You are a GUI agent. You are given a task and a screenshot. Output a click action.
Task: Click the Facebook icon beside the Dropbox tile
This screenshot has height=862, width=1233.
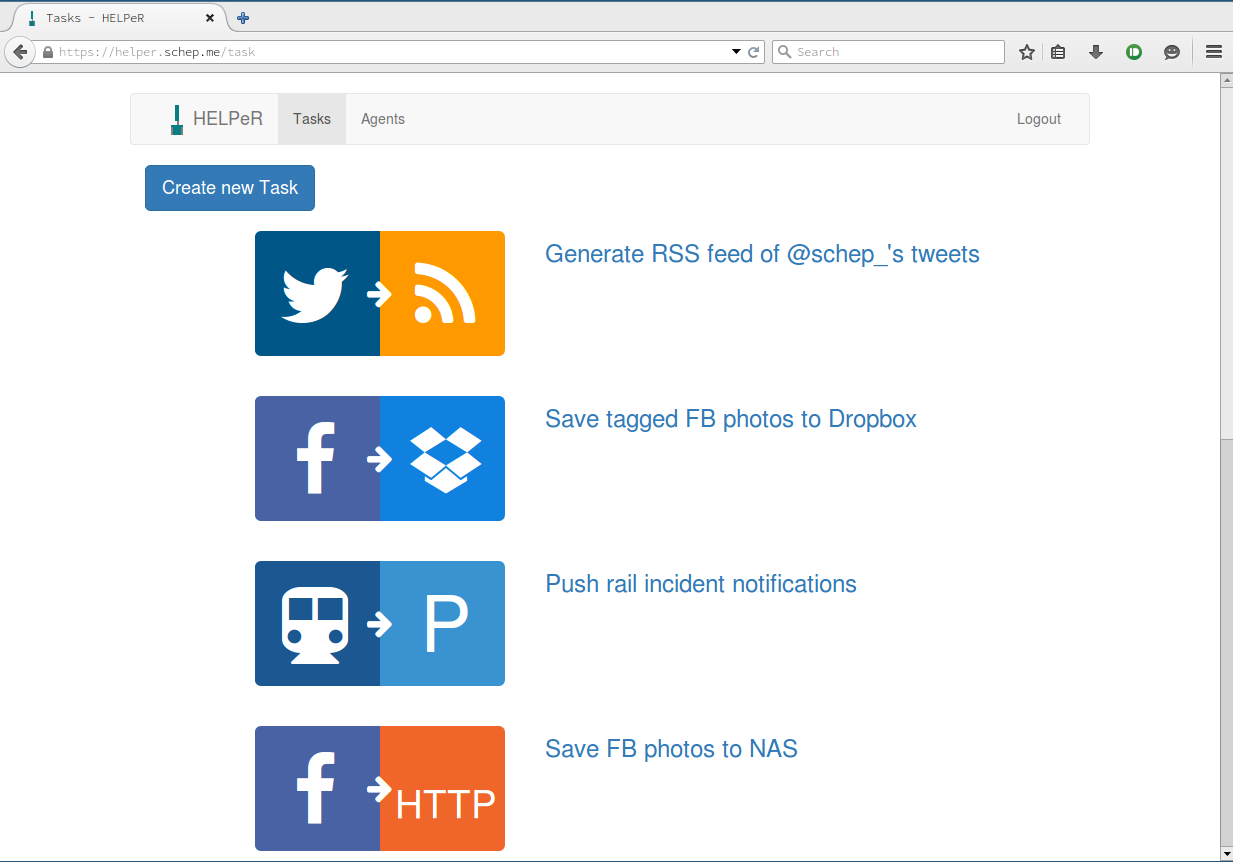point(317,458)
